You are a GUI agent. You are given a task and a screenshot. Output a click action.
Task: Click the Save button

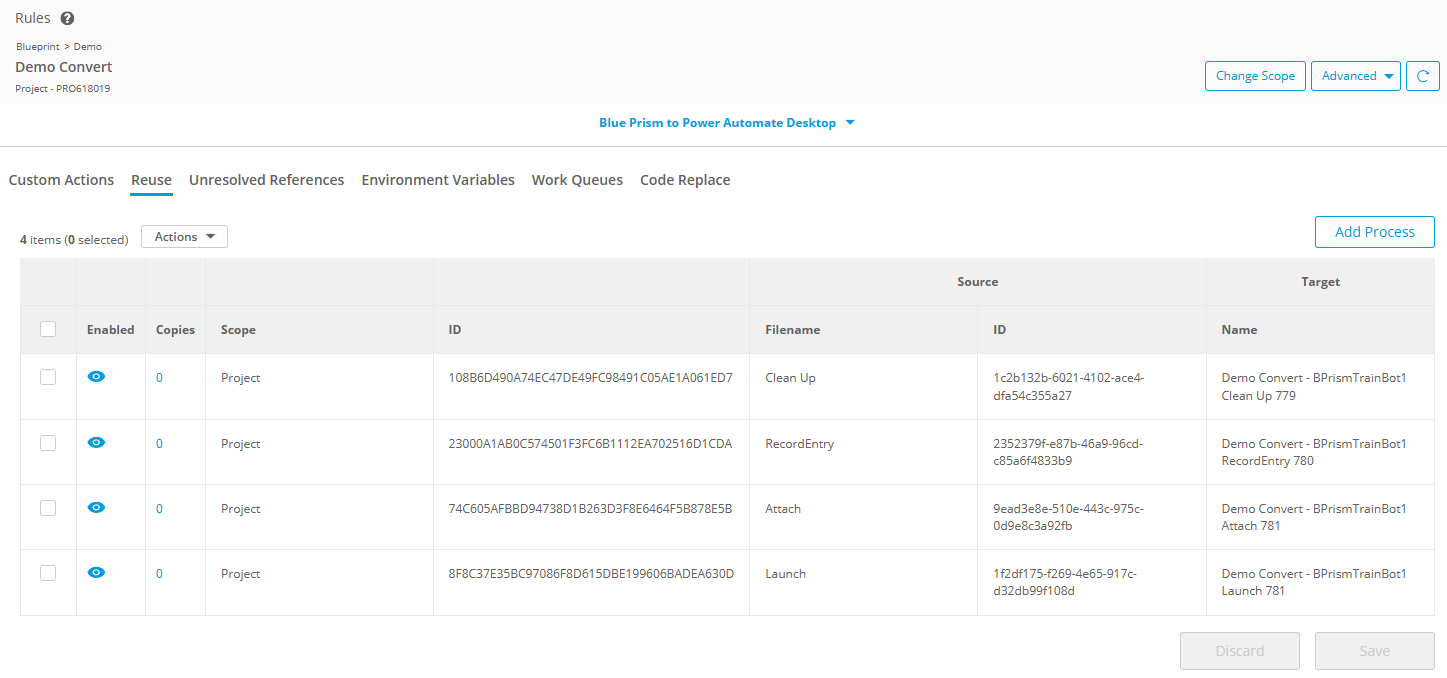[x=1374, y=651]
